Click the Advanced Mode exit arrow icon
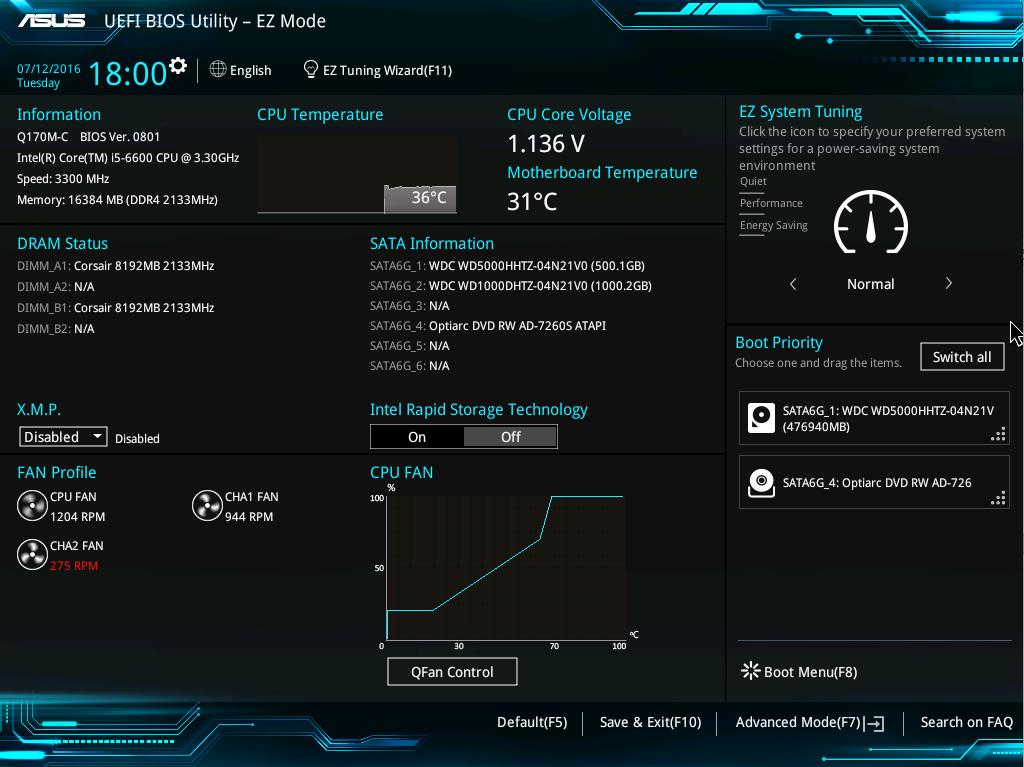 [874, 723]
